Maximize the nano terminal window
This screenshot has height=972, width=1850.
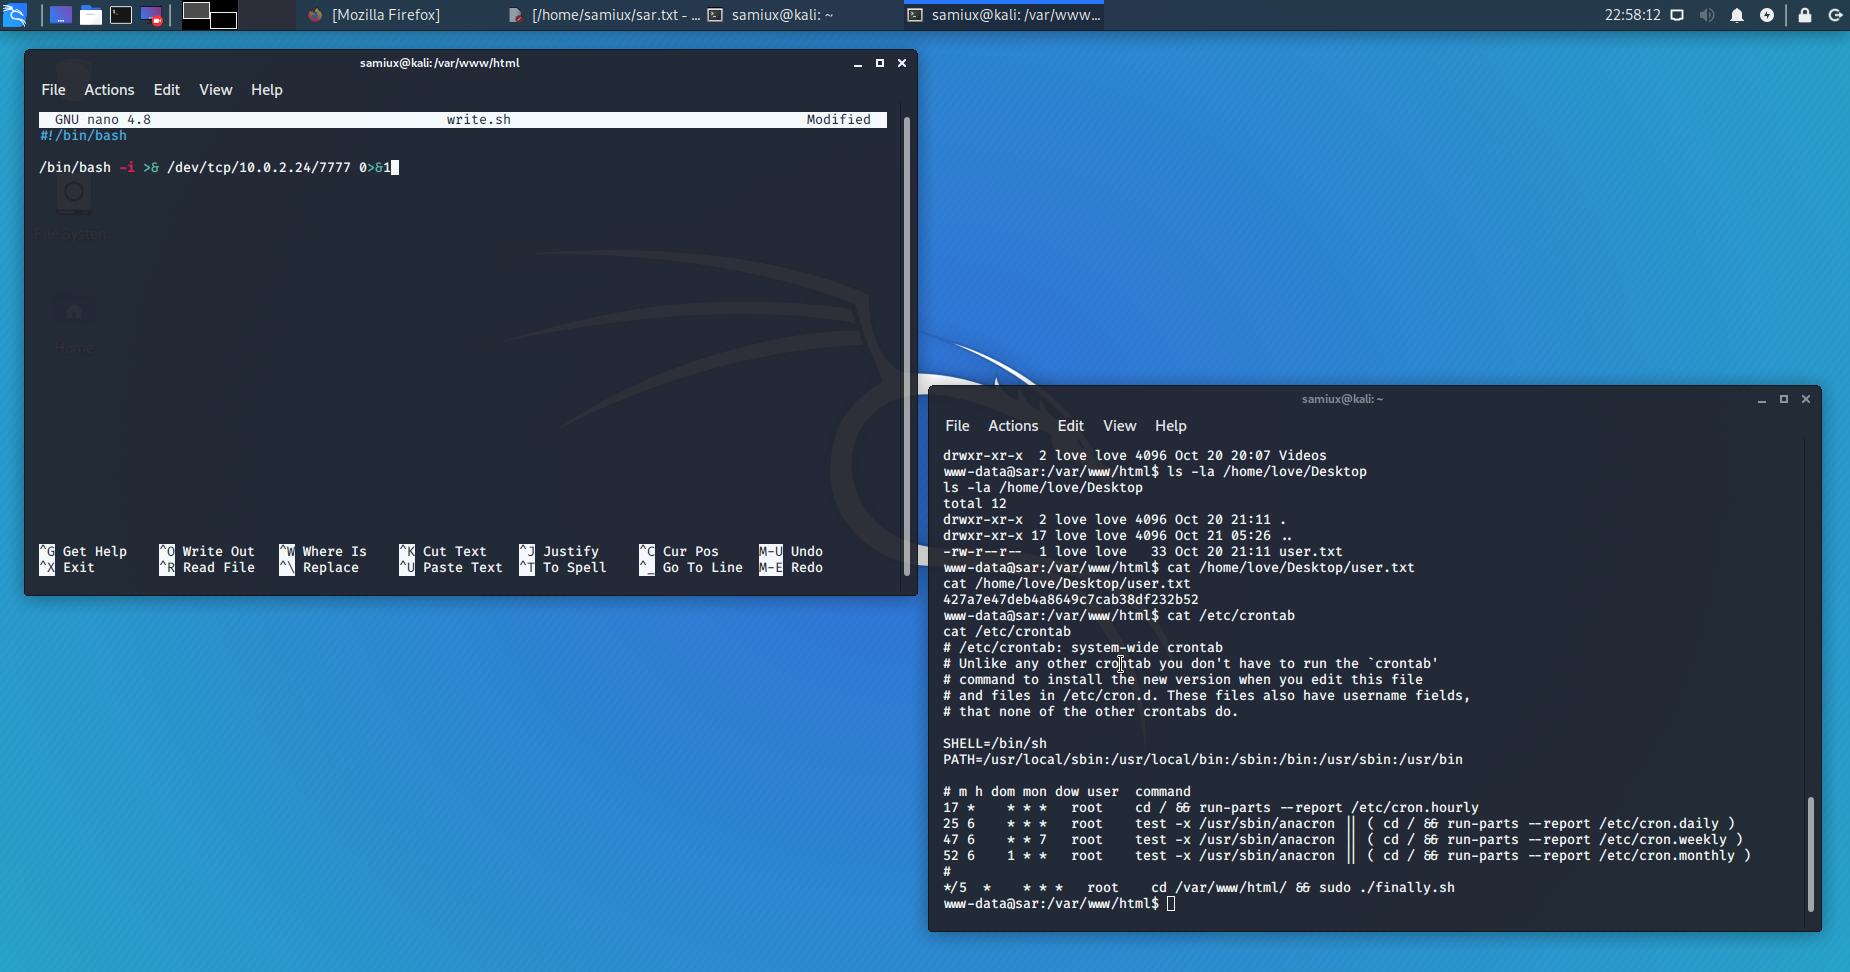click(x=880, y=63)
